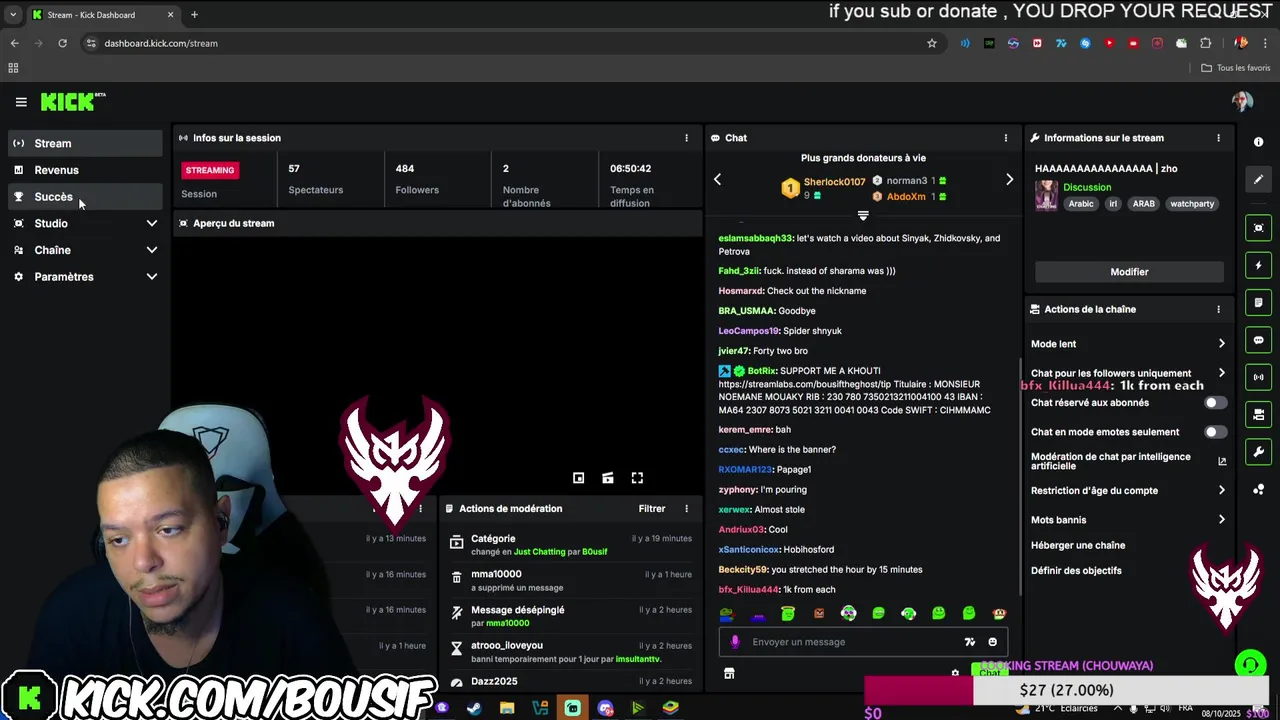Bookmark this page with star icon
1280x720 pixels.
(932, 43)
